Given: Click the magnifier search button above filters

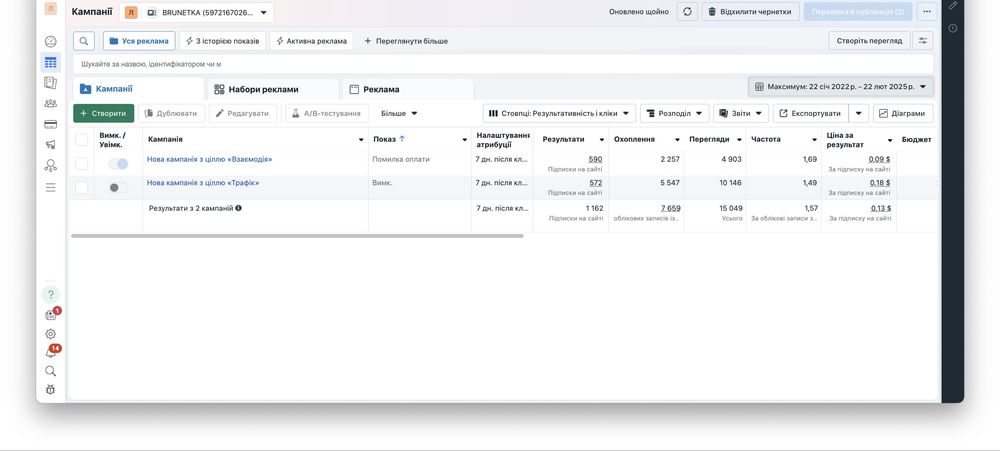Looking at the screenshot, I should (84, 41).
